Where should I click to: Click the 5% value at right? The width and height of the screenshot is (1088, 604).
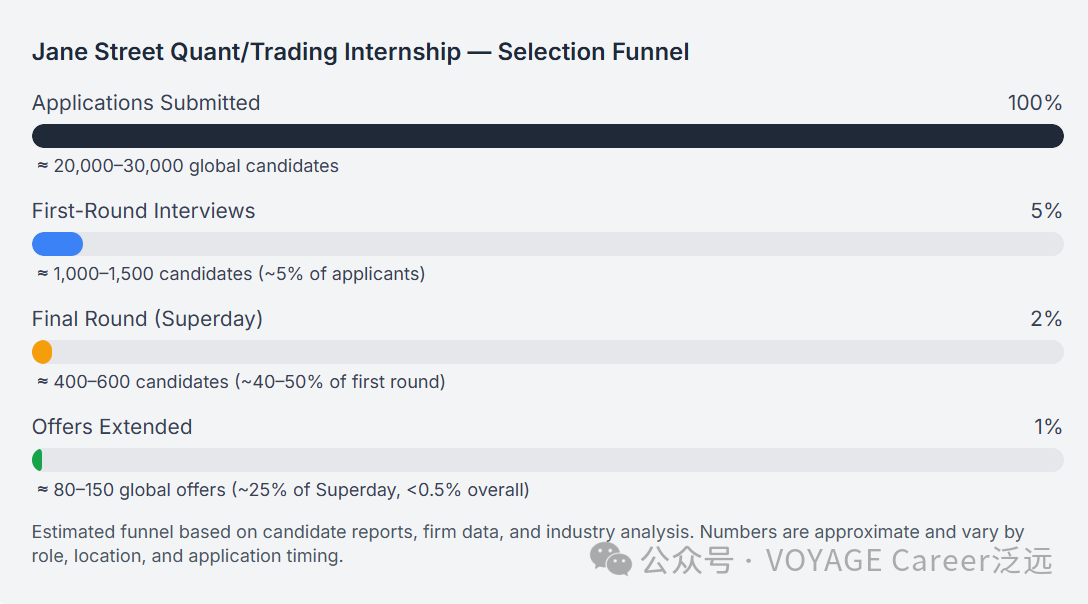point(1046,211)
